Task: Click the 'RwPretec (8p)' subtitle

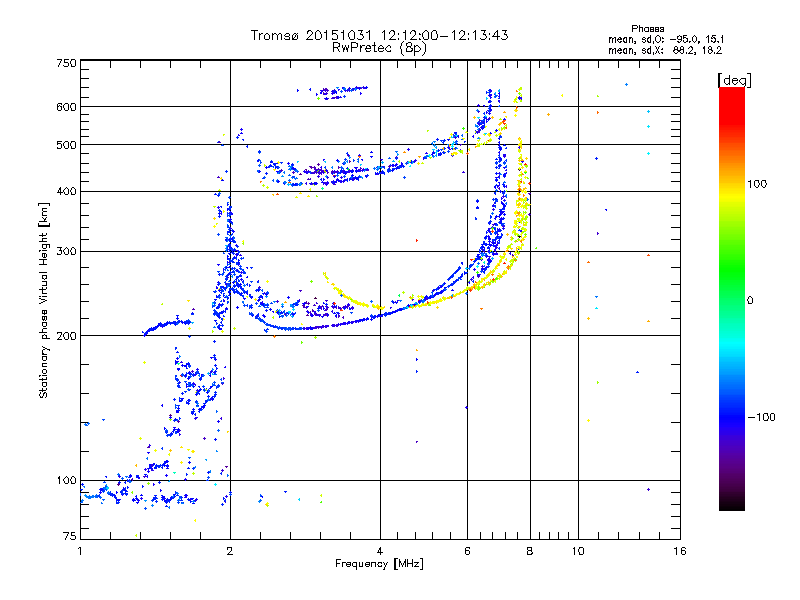Action: [379, 48]
